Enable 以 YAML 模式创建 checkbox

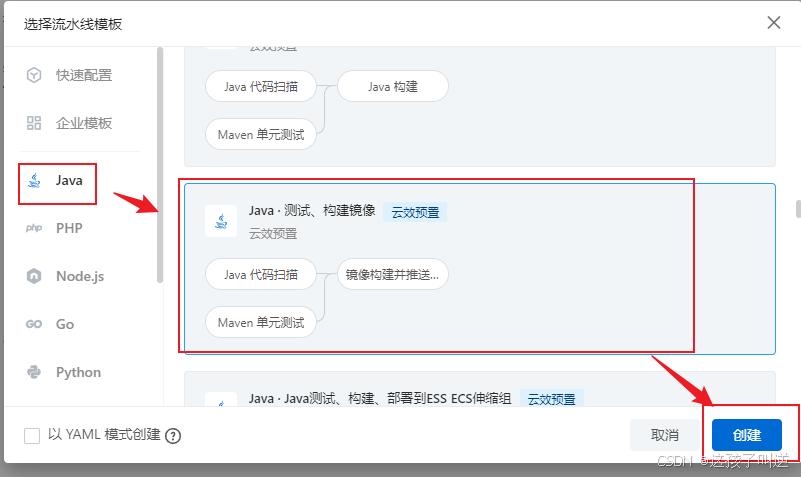32,436
